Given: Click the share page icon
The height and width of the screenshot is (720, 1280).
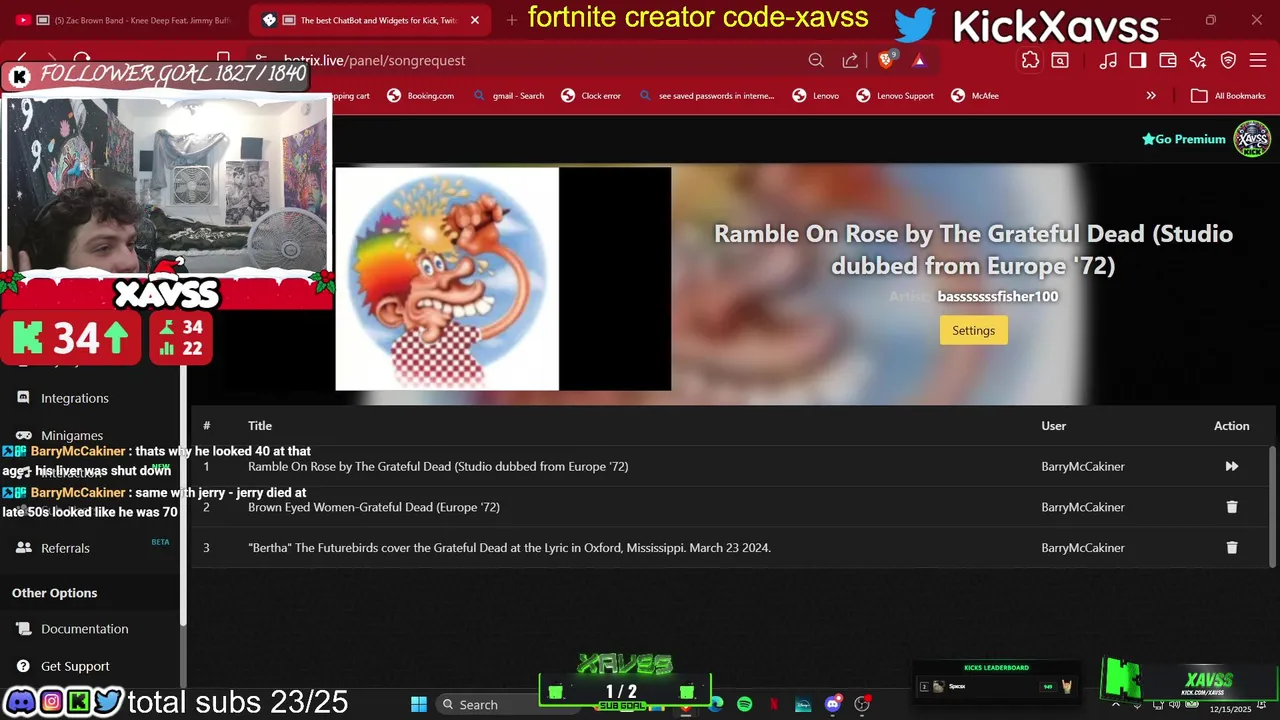Looking at the screenshot, I should (x=850, y=60).
